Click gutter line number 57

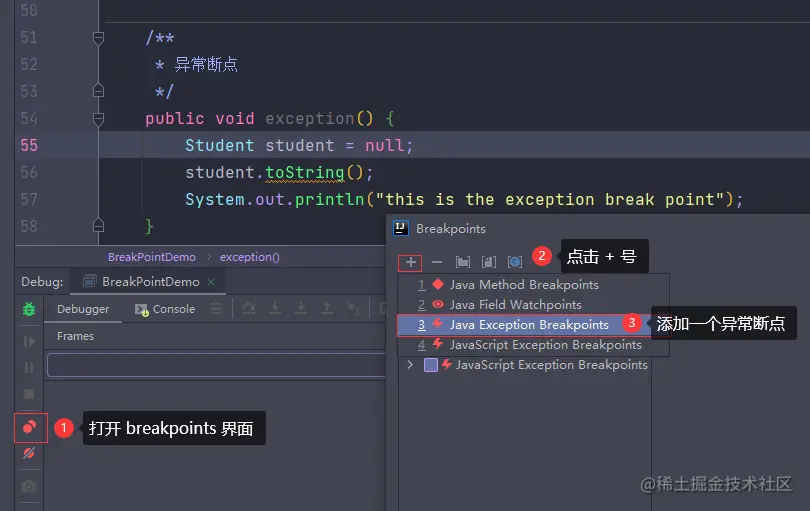29,199
